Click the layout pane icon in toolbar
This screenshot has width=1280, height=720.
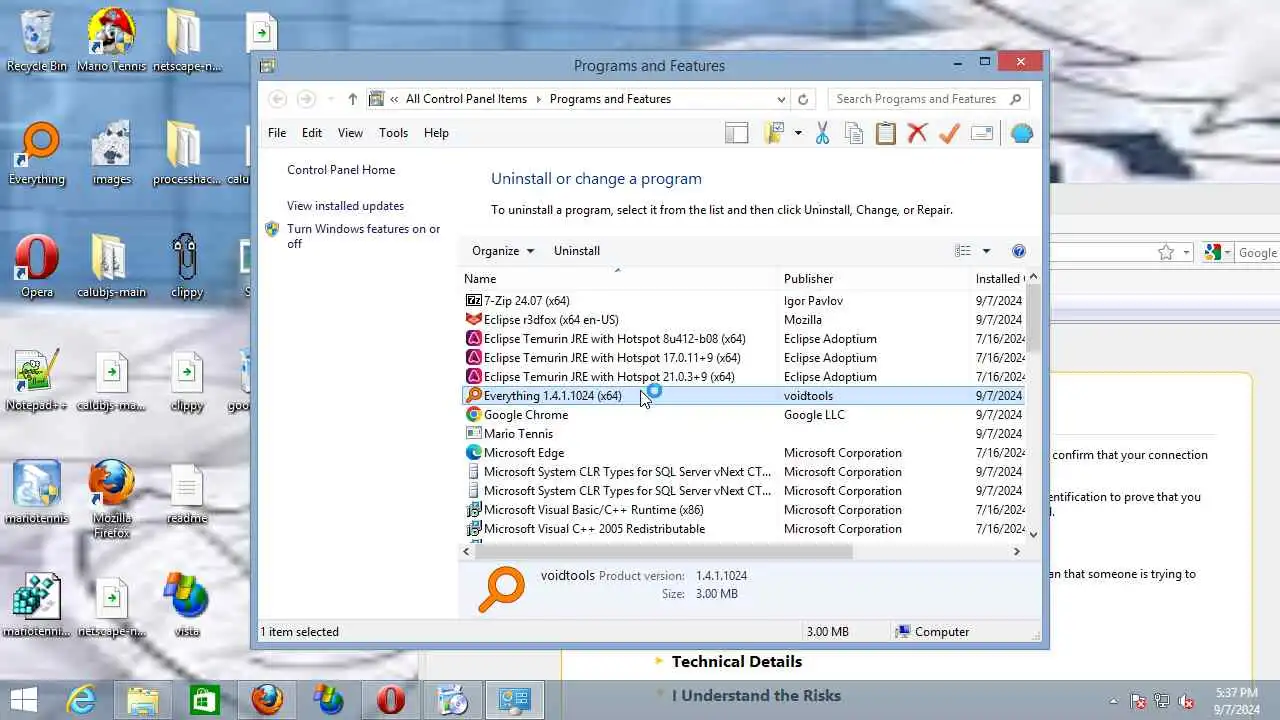point(737,133)
